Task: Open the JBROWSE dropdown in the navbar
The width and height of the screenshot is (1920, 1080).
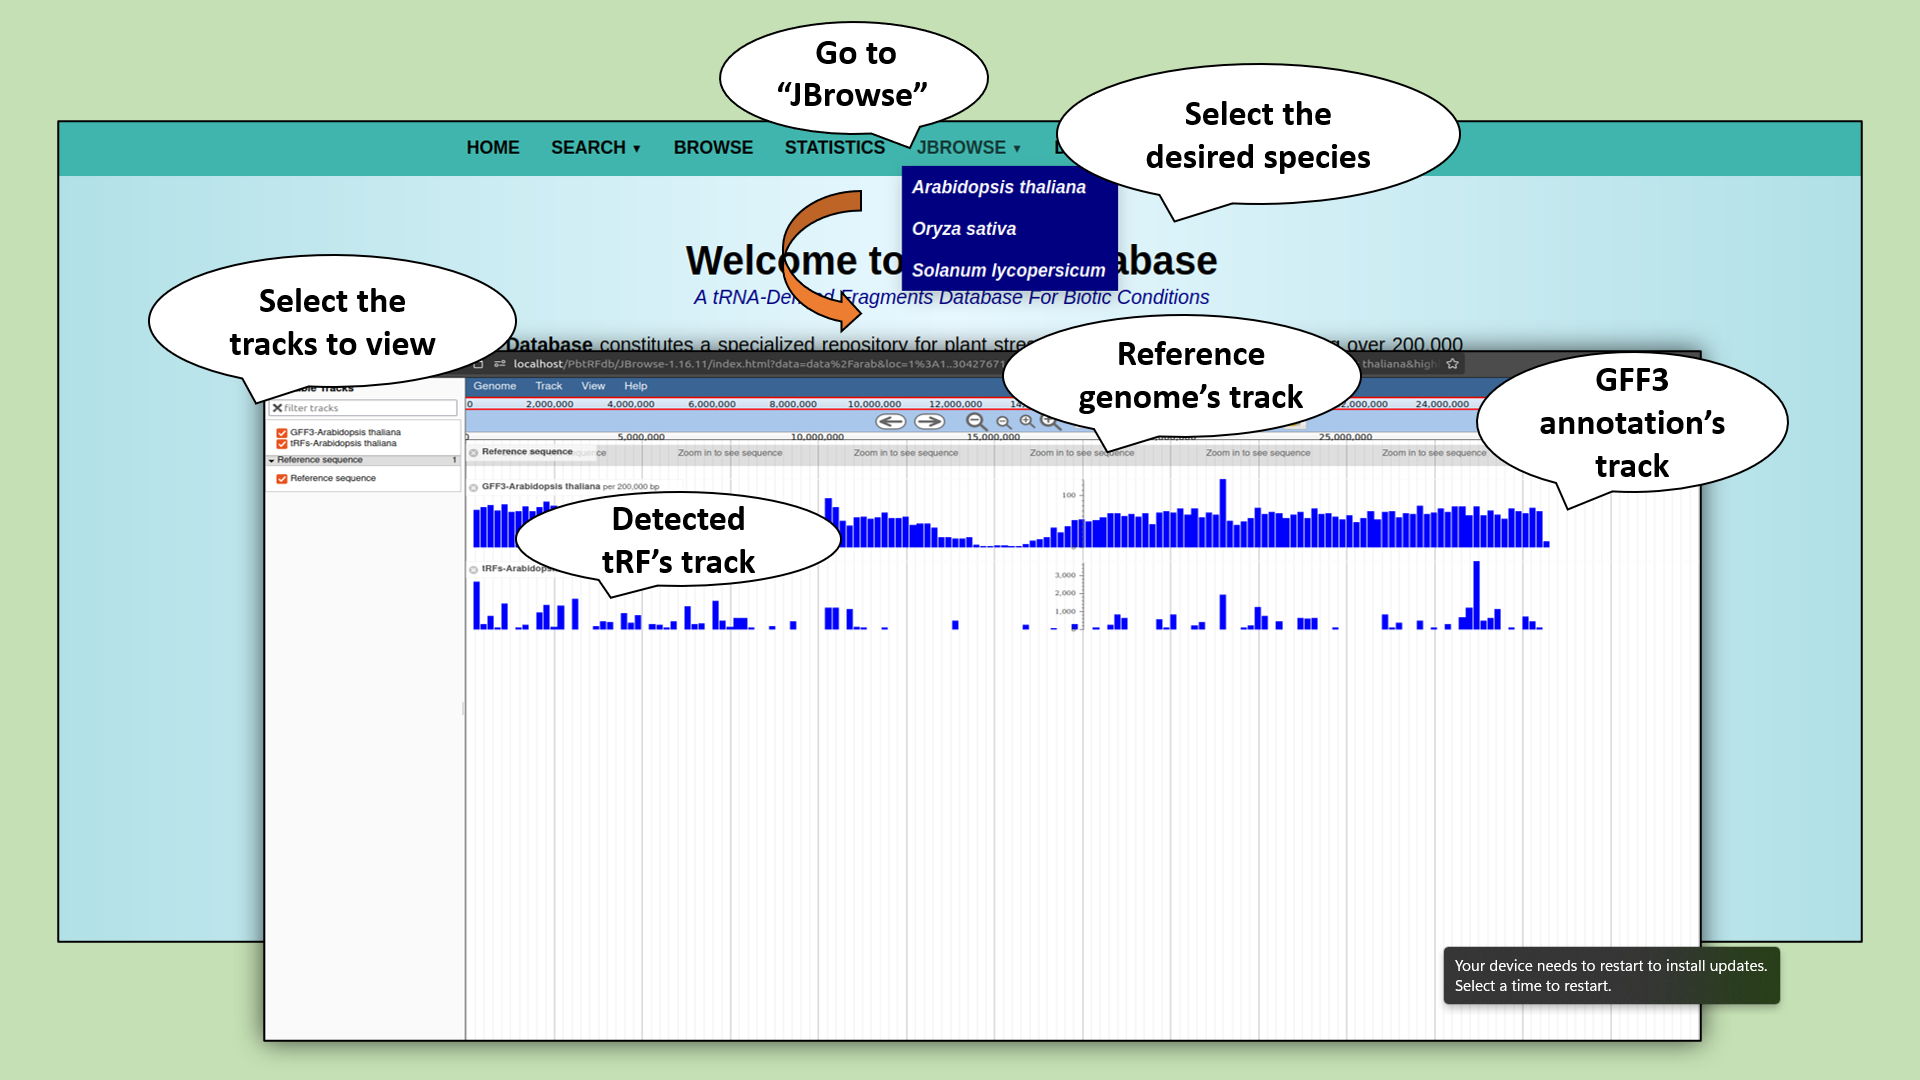Action: pyautogui.click(x=968, y=148)
